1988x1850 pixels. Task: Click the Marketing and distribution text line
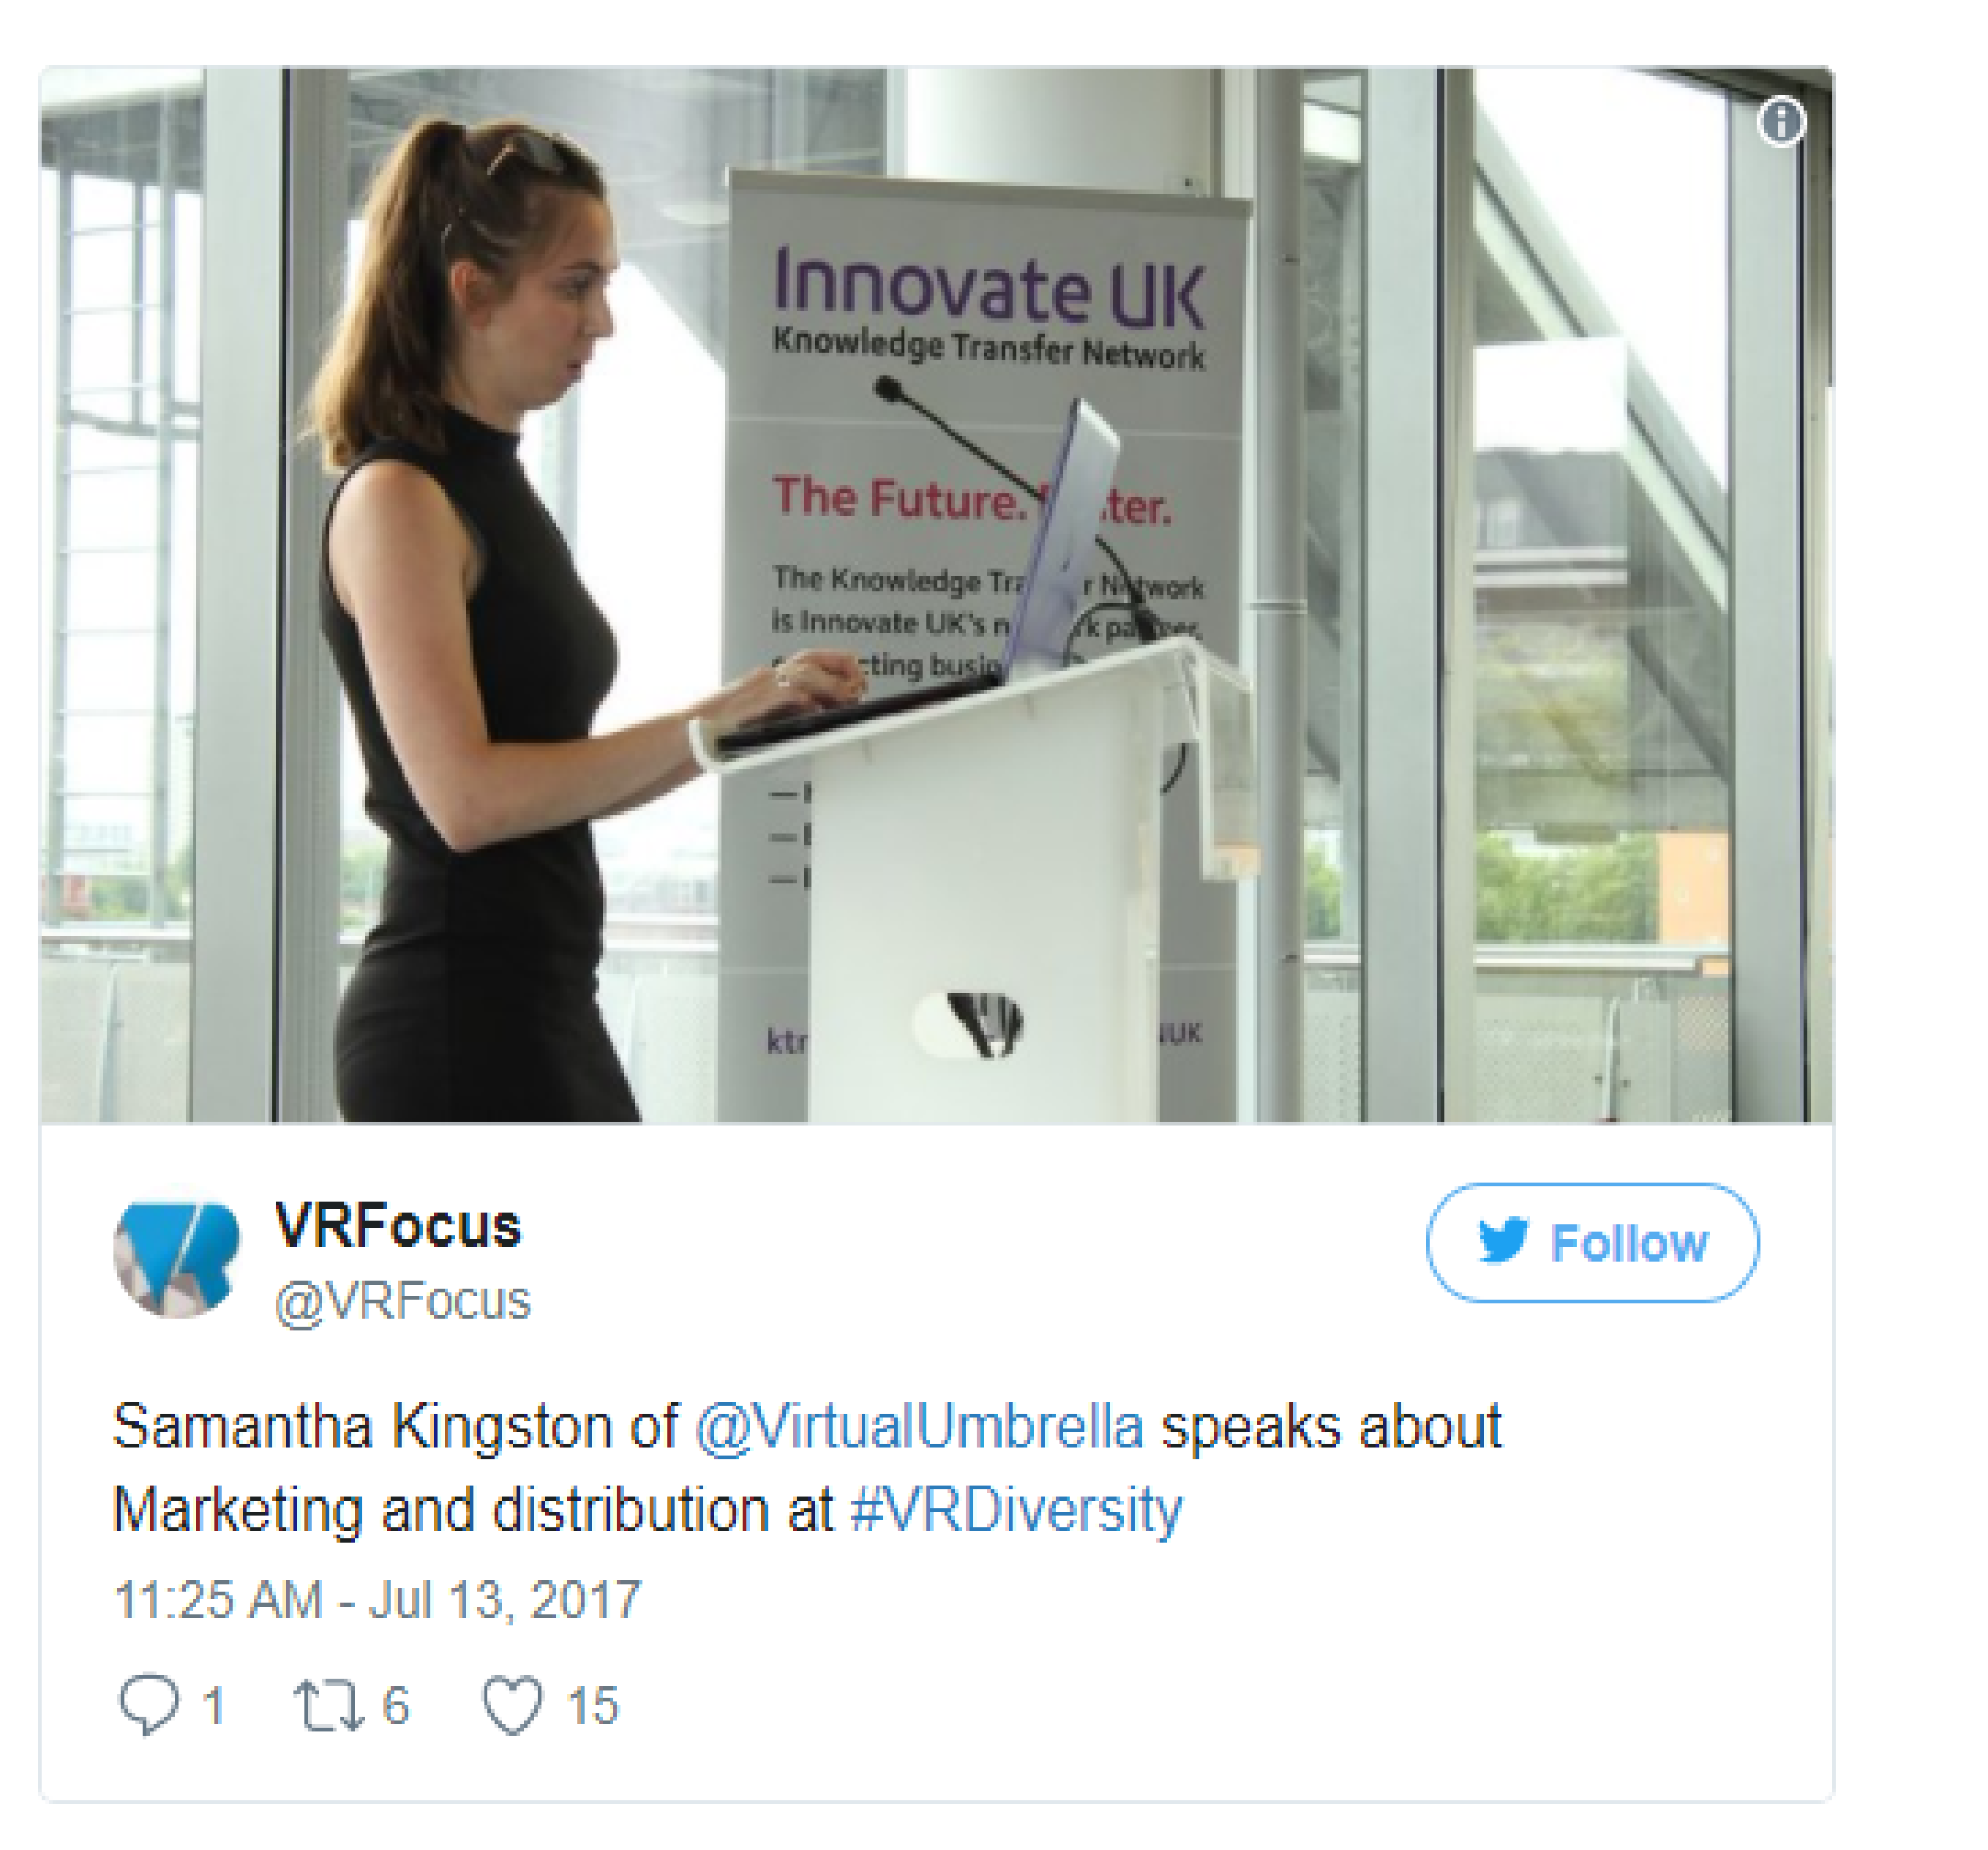click(x=647, y=1510)
